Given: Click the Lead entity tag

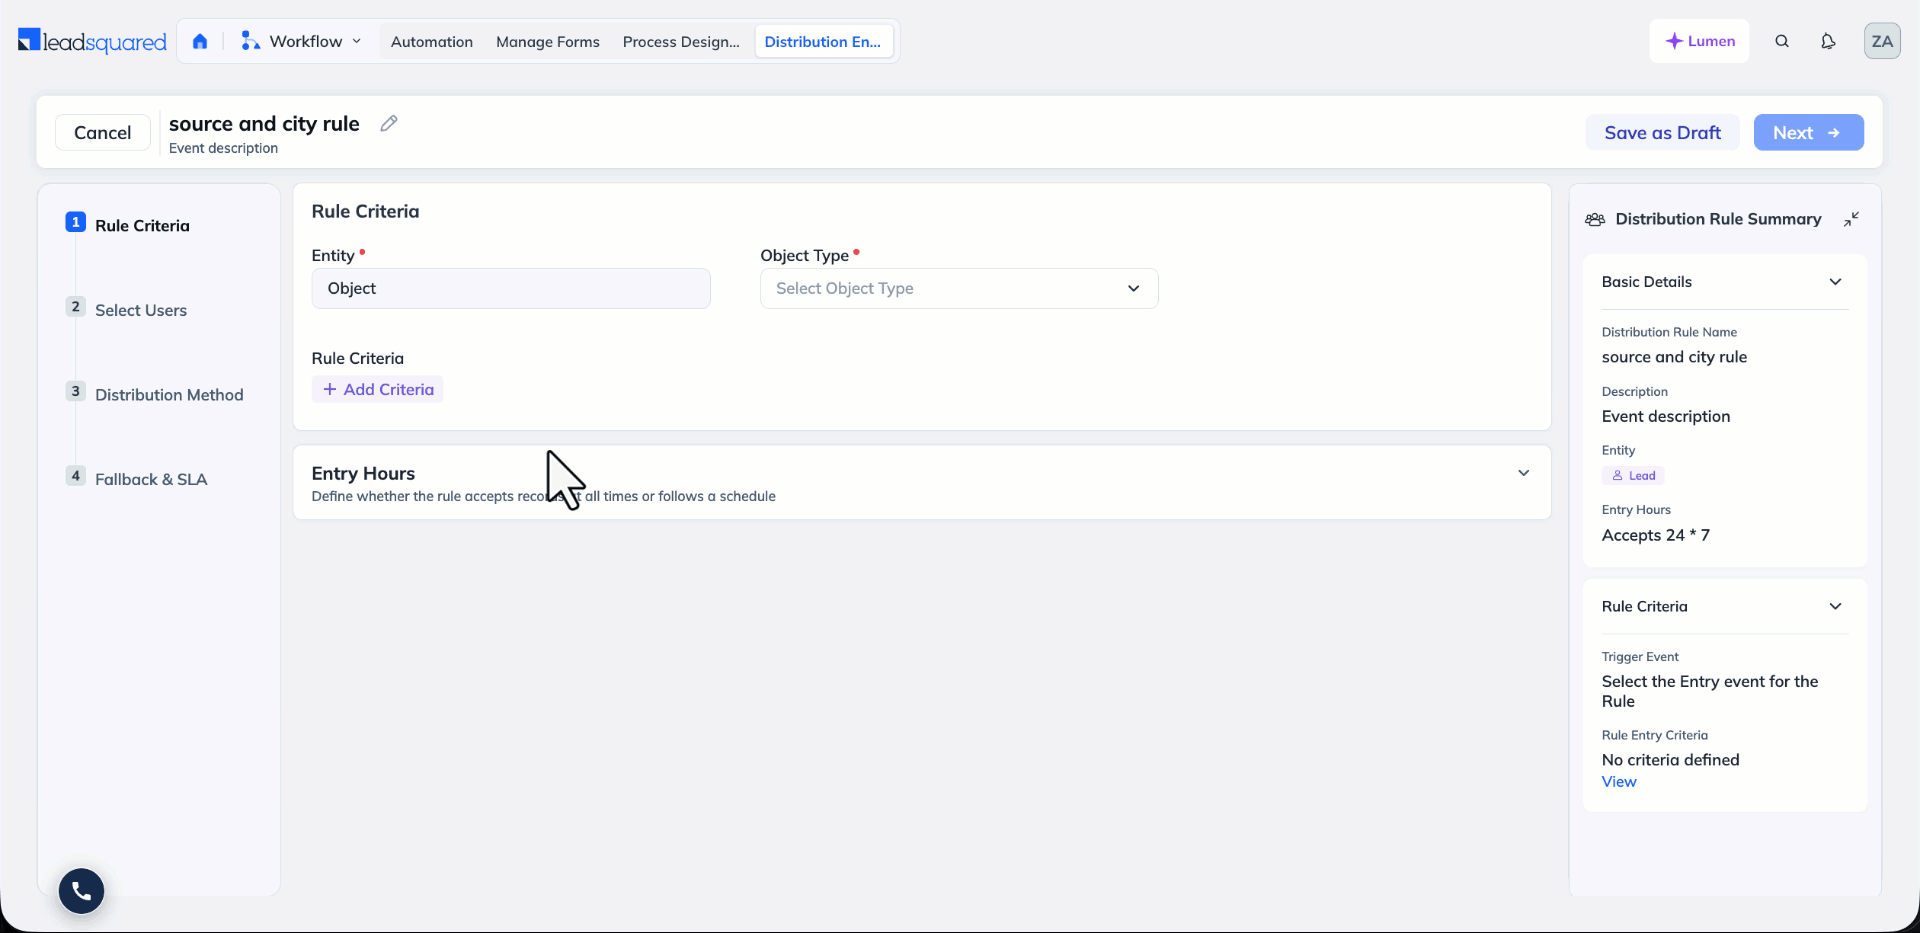Looking at the screenshot, I should click(1633, 476).
